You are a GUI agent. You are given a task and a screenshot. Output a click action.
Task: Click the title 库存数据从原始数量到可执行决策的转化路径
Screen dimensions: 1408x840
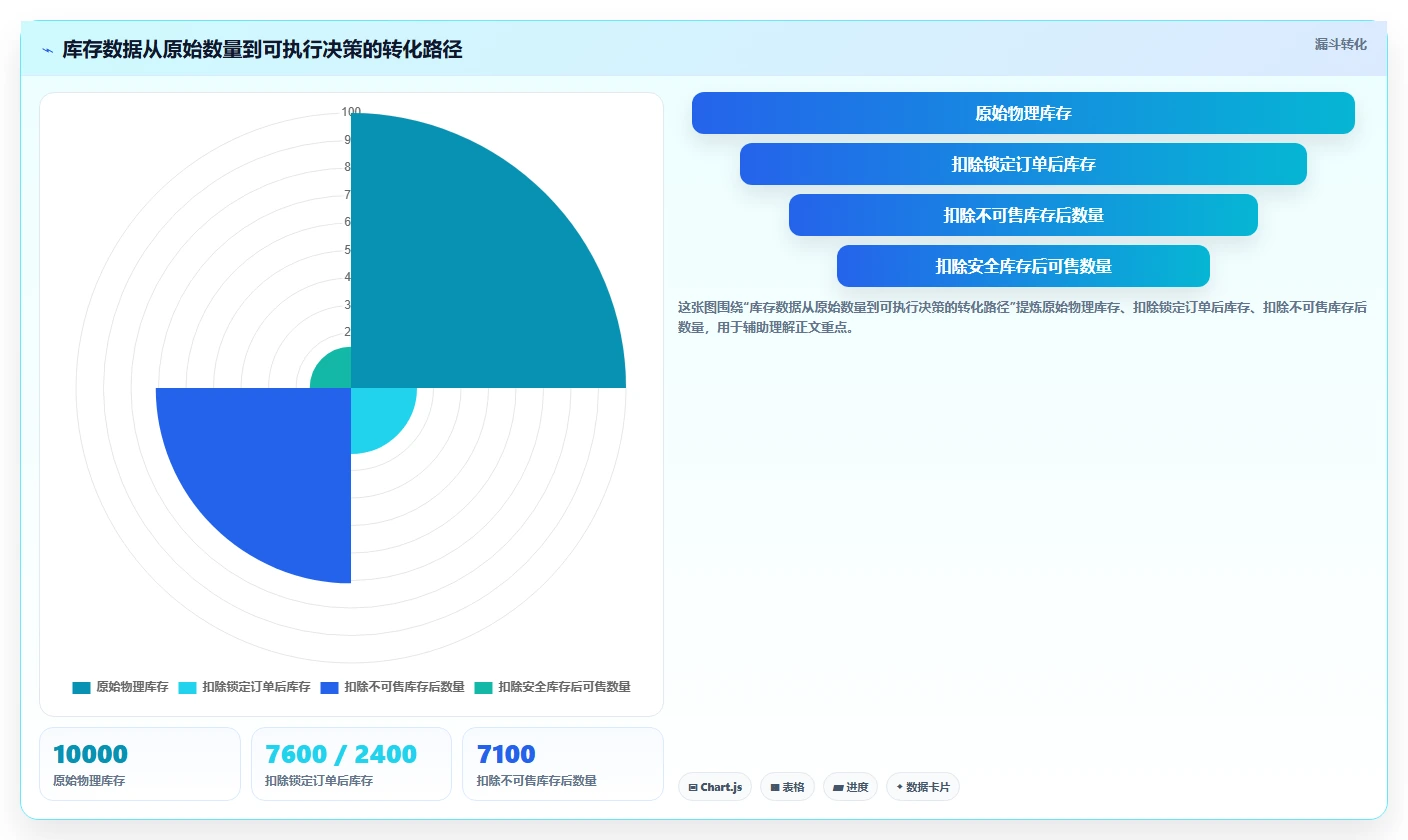262,50
